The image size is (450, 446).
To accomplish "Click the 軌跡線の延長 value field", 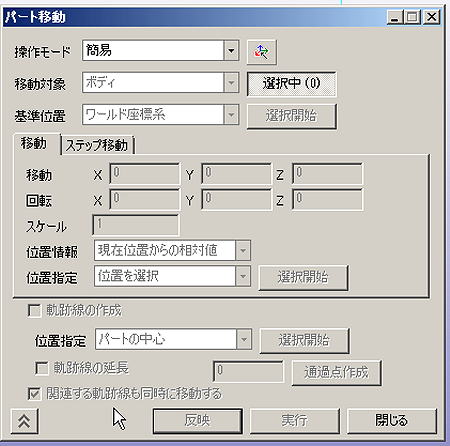I will [x=248, y=371].
